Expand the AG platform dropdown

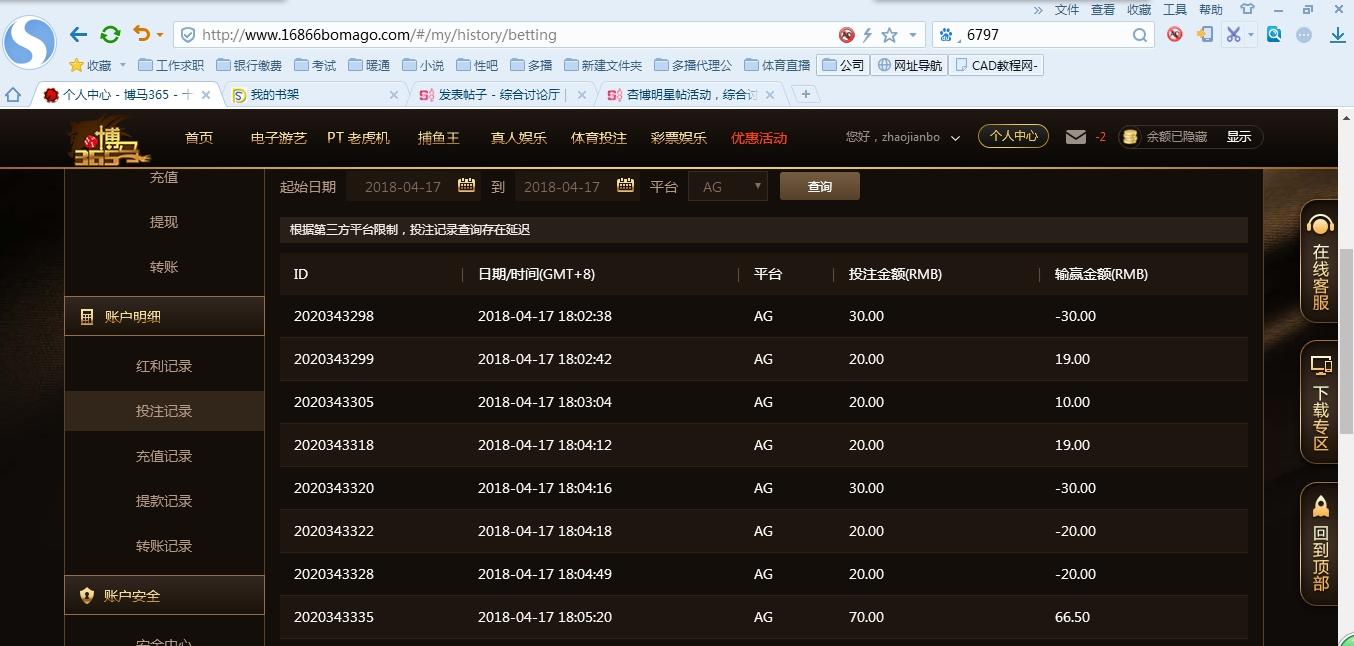click(x=727, y=187)
